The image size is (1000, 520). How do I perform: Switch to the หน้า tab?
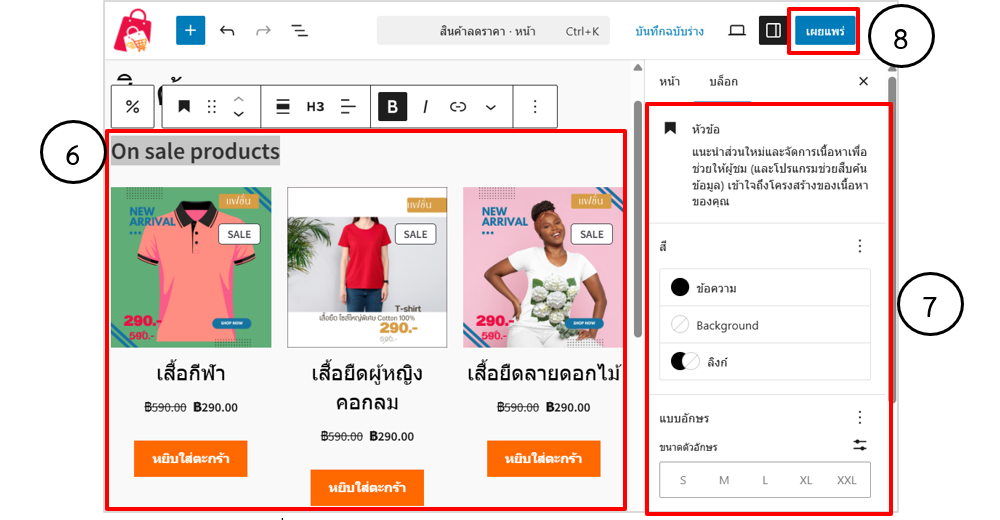point(669,81)
